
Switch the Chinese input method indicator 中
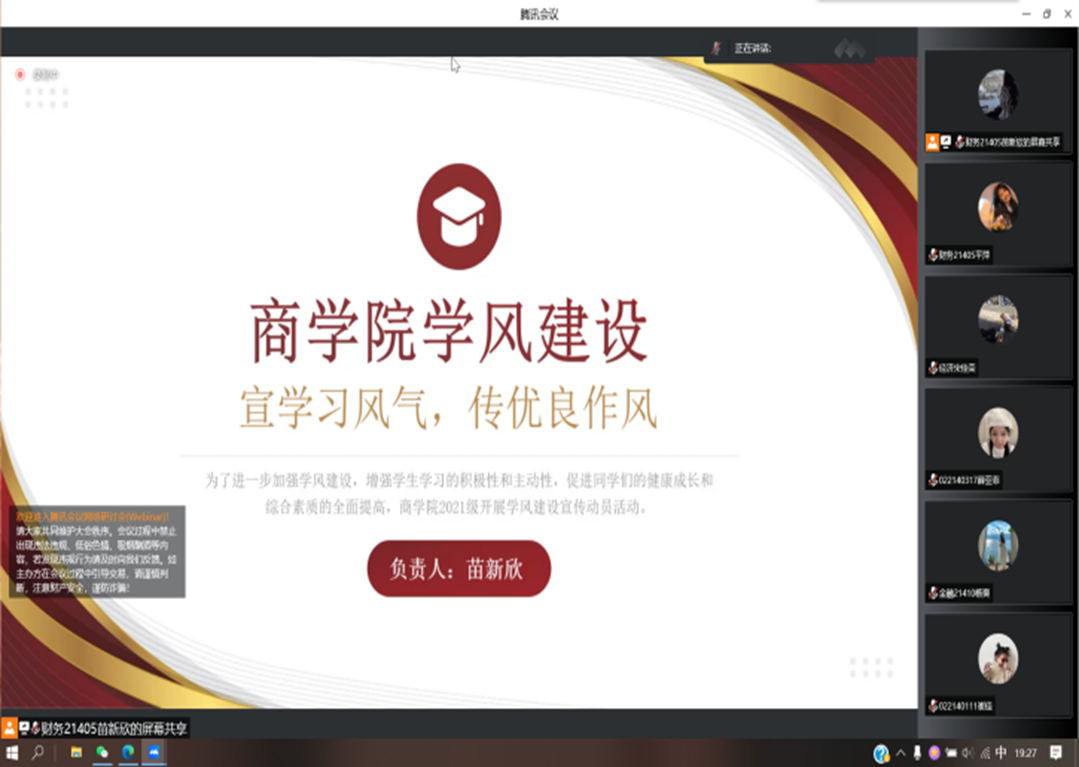click(1001, 753)
